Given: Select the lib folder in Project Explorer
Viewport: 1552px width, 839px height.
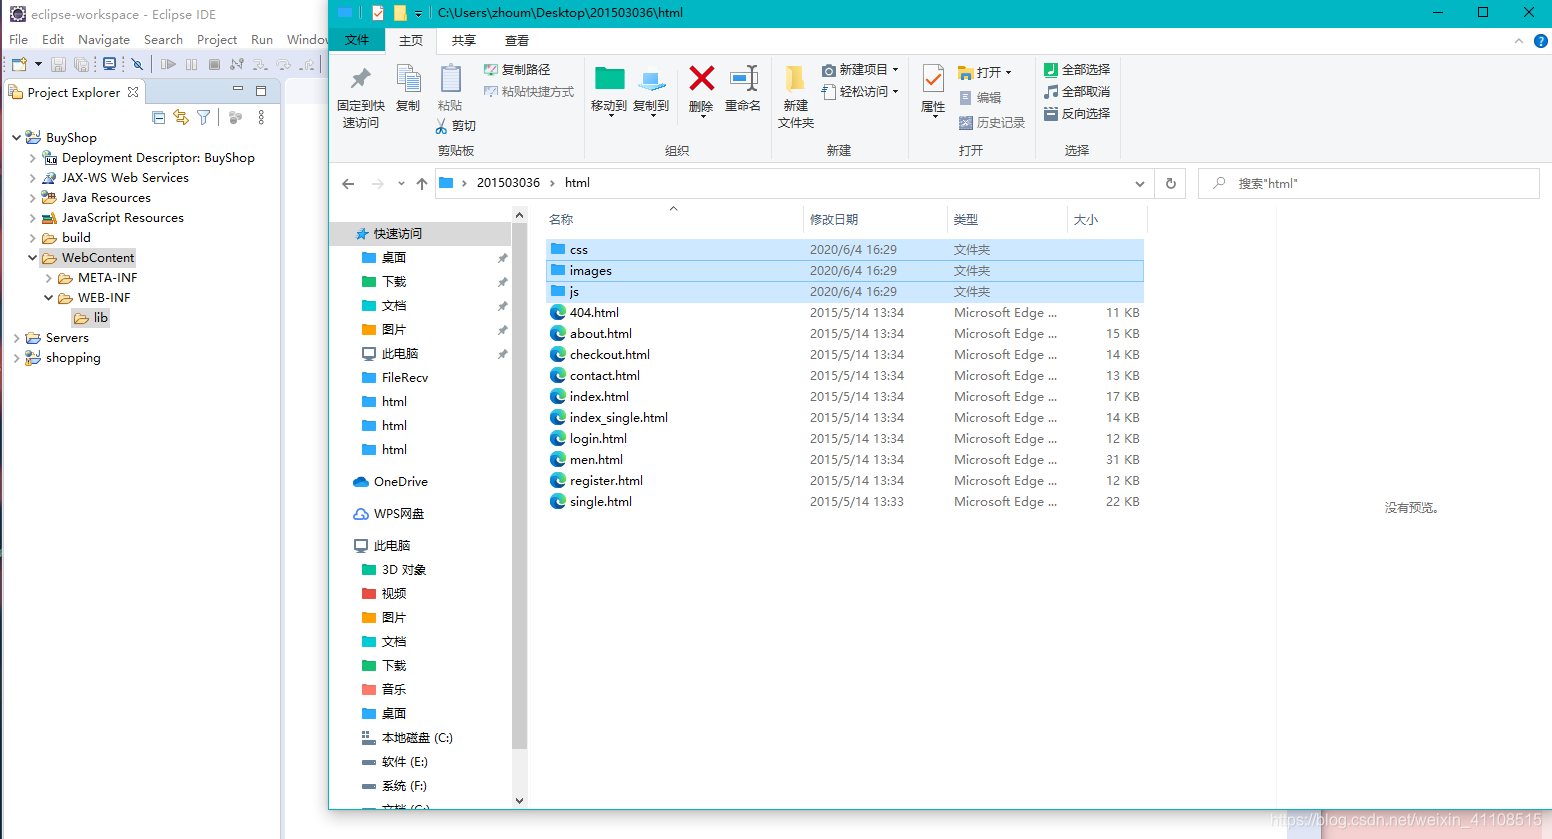Looking at the screenshot, I should point(91,318).
